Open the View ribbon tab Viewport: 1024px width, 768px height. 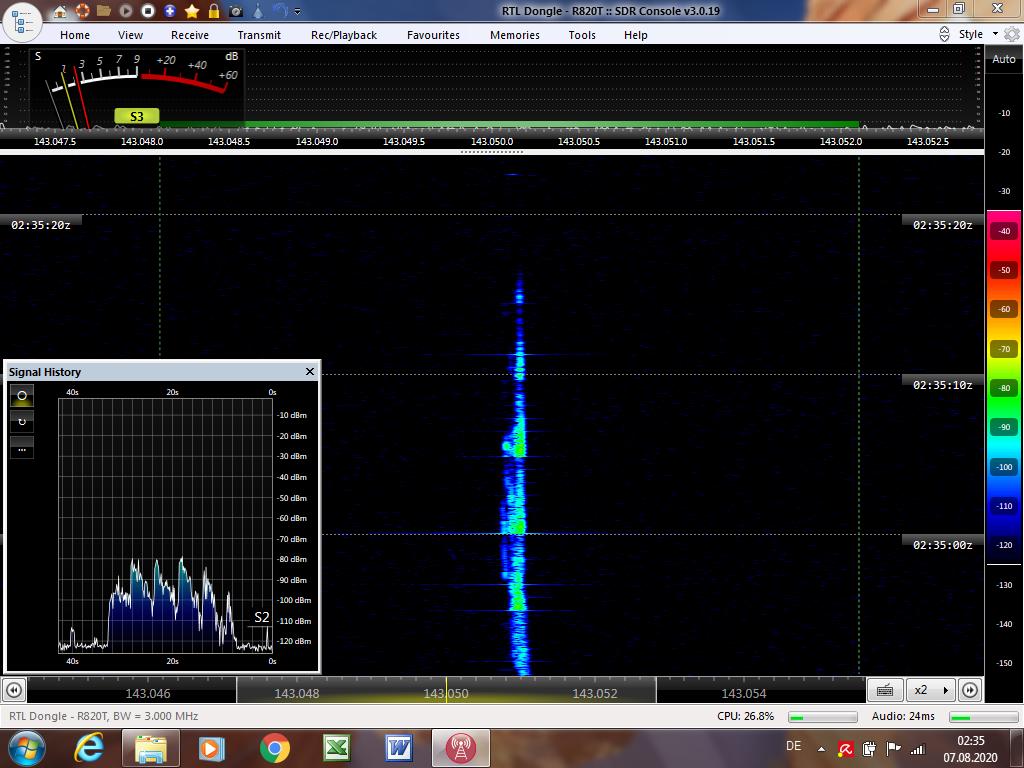click(x=131, y=35)
